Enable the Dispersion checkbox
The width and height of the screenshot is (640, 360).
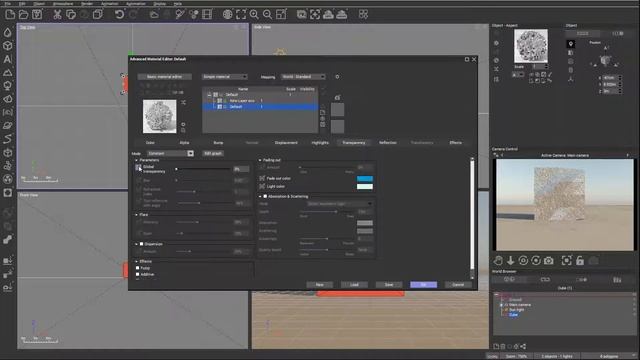[x=142, y=244]
